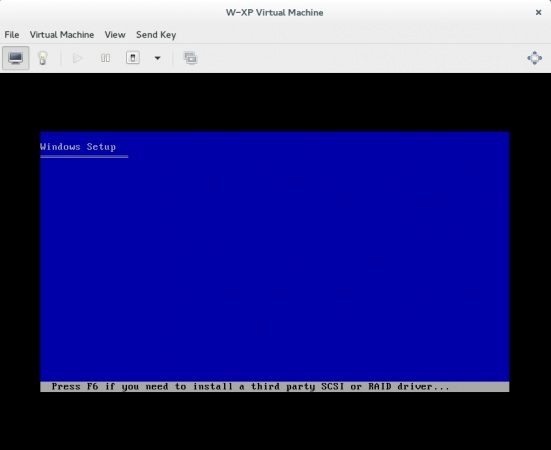
Task: Pause the virtual machine
Action: pyautogui.click(x=105, y=58)
